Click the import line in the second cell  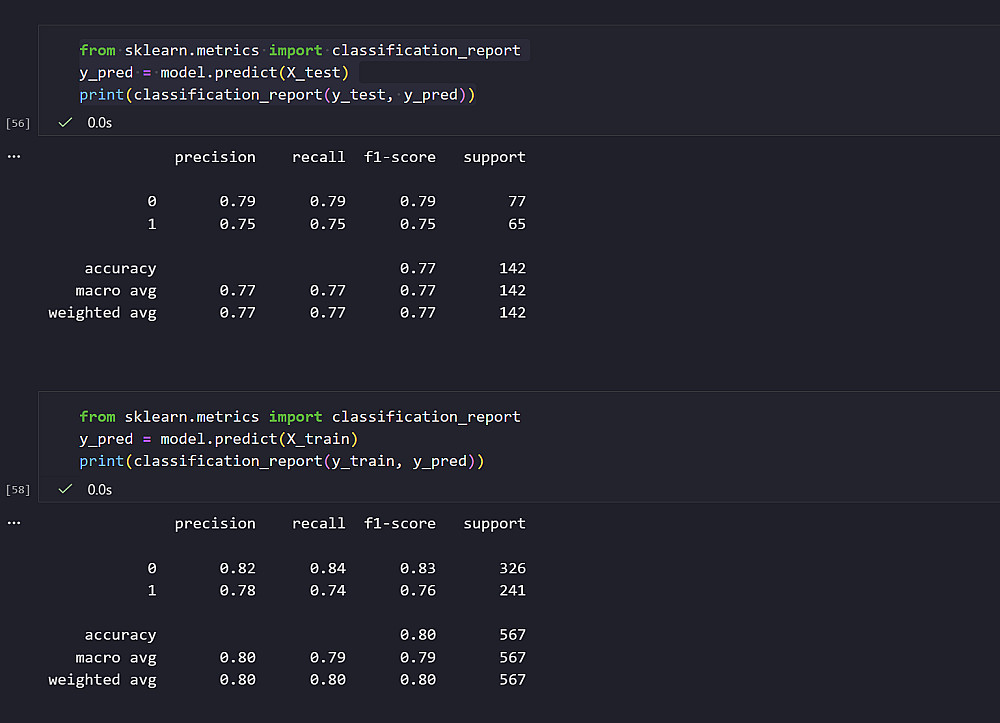coord(300,417)
